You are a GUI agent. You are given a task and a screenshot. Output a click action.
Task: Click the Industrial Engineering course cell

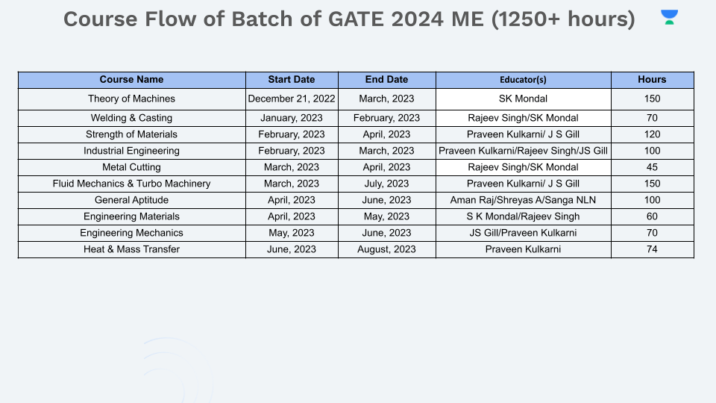click(131, 150)
